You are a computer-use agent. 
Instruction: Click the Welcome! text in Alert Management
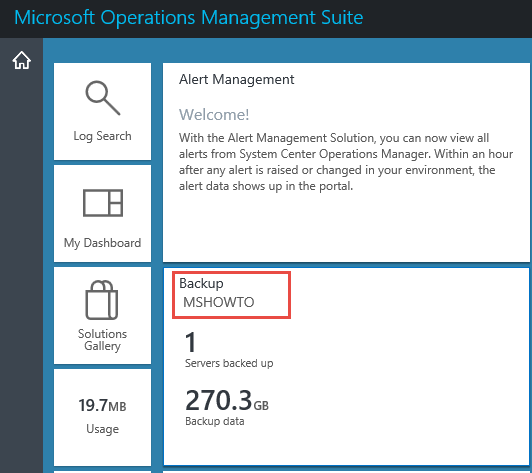pyautogui.click(x=214, y=115)
